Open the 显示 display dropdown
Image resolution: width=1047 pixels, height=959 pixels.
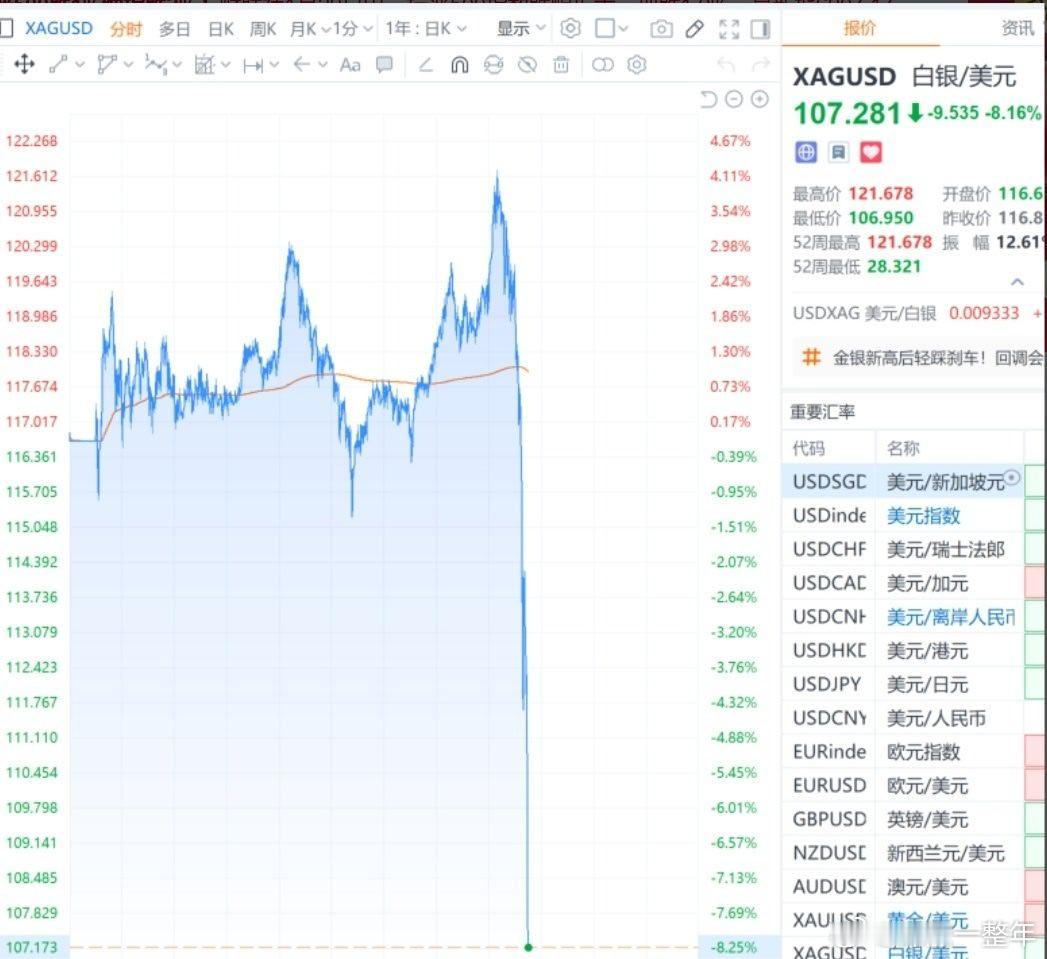click(x=513, y=29)
